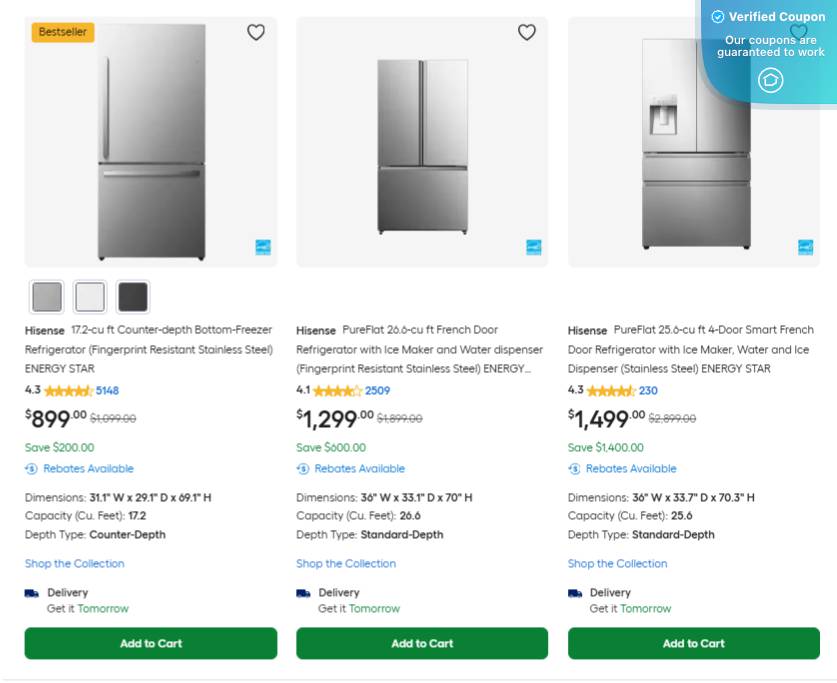This screenshot has height=683, width=837.
Task: Open the Hisense brand name on the first product
Action: coord(44,330)
